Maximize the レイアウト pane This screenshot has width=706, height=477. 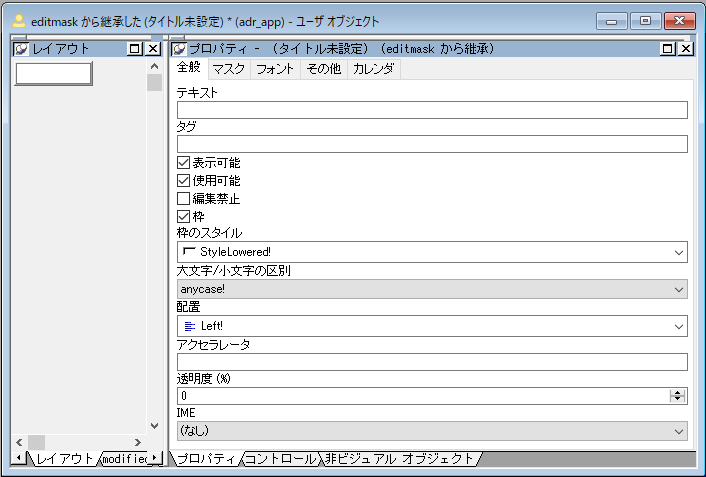(x=135, y=49)
